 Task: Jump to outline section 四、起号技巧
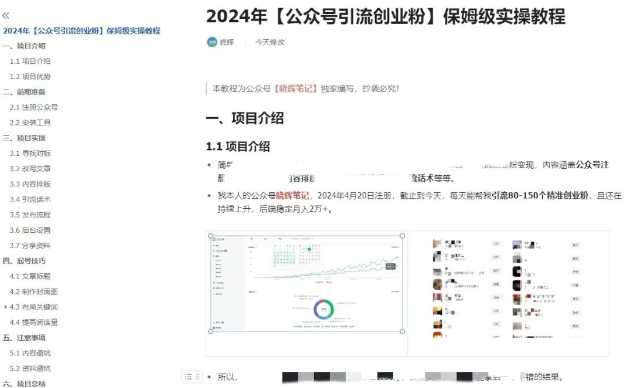pyautogui.click(x=24, y=261)
